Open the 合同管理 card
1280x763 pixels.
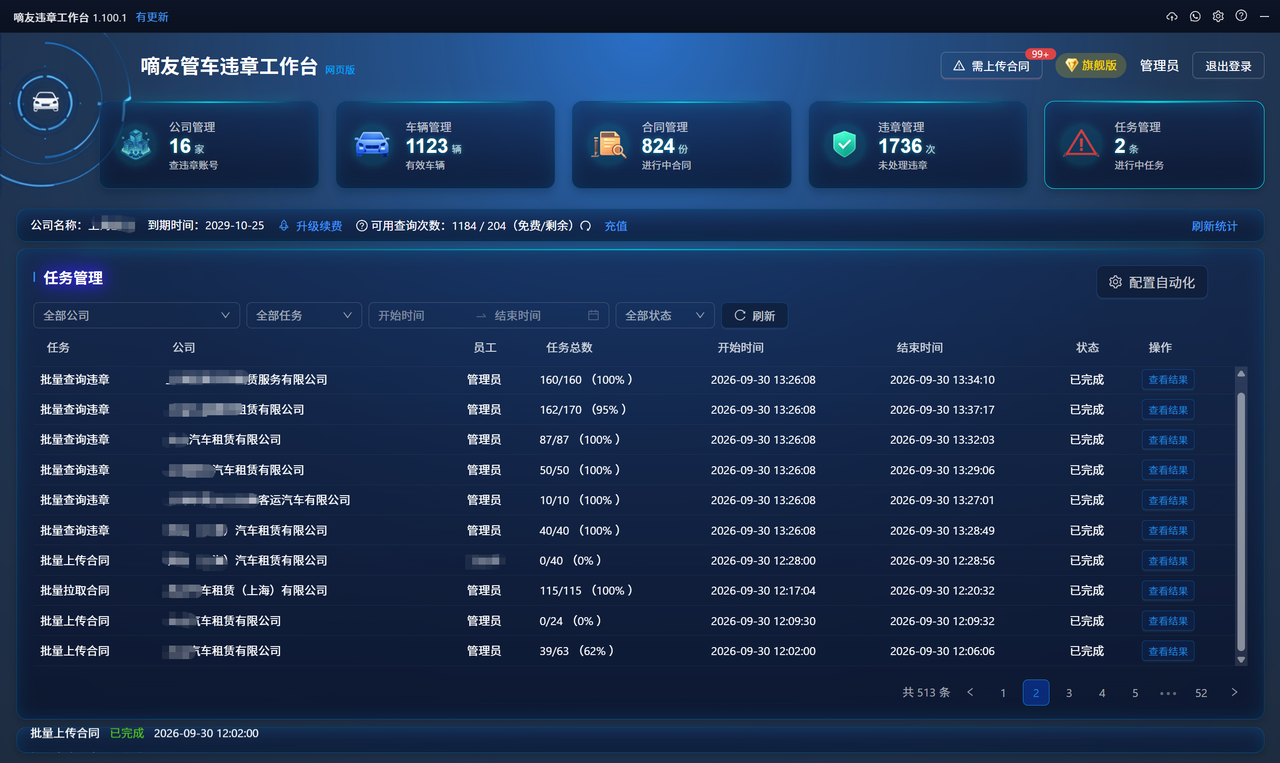coord(681,144)
